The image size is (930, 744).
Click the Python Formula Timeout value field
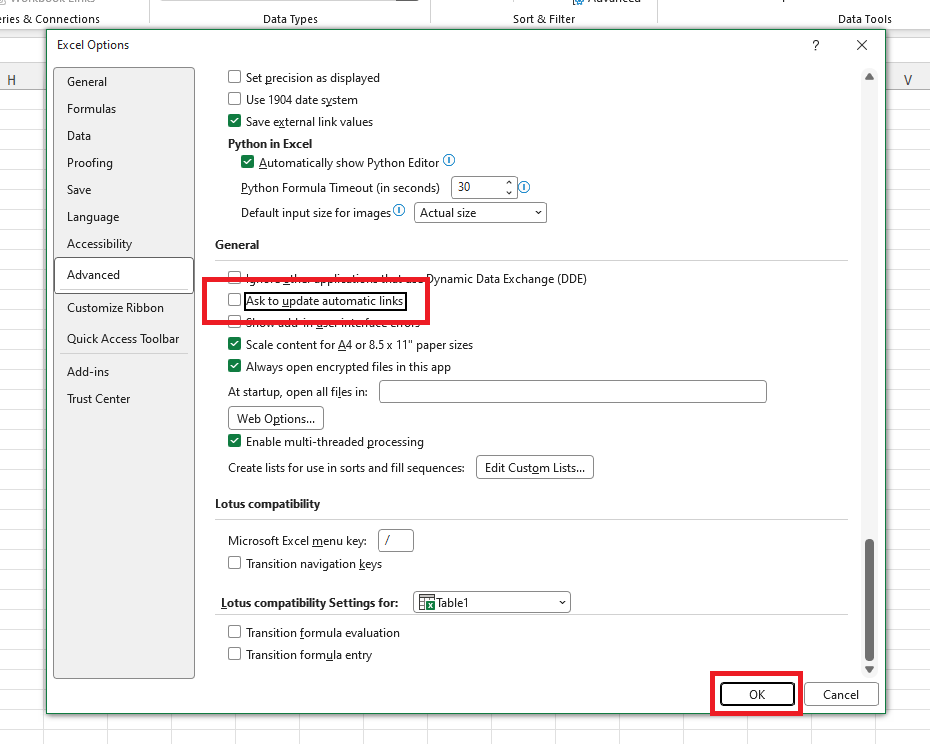point(478,187)
